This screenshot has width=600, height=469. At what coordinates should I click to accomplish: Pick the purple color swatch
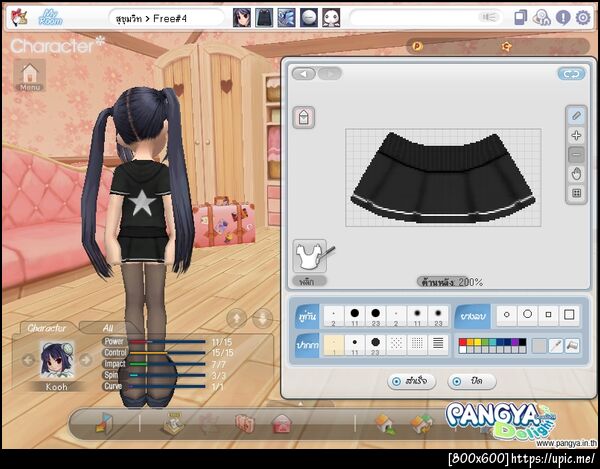515,342
